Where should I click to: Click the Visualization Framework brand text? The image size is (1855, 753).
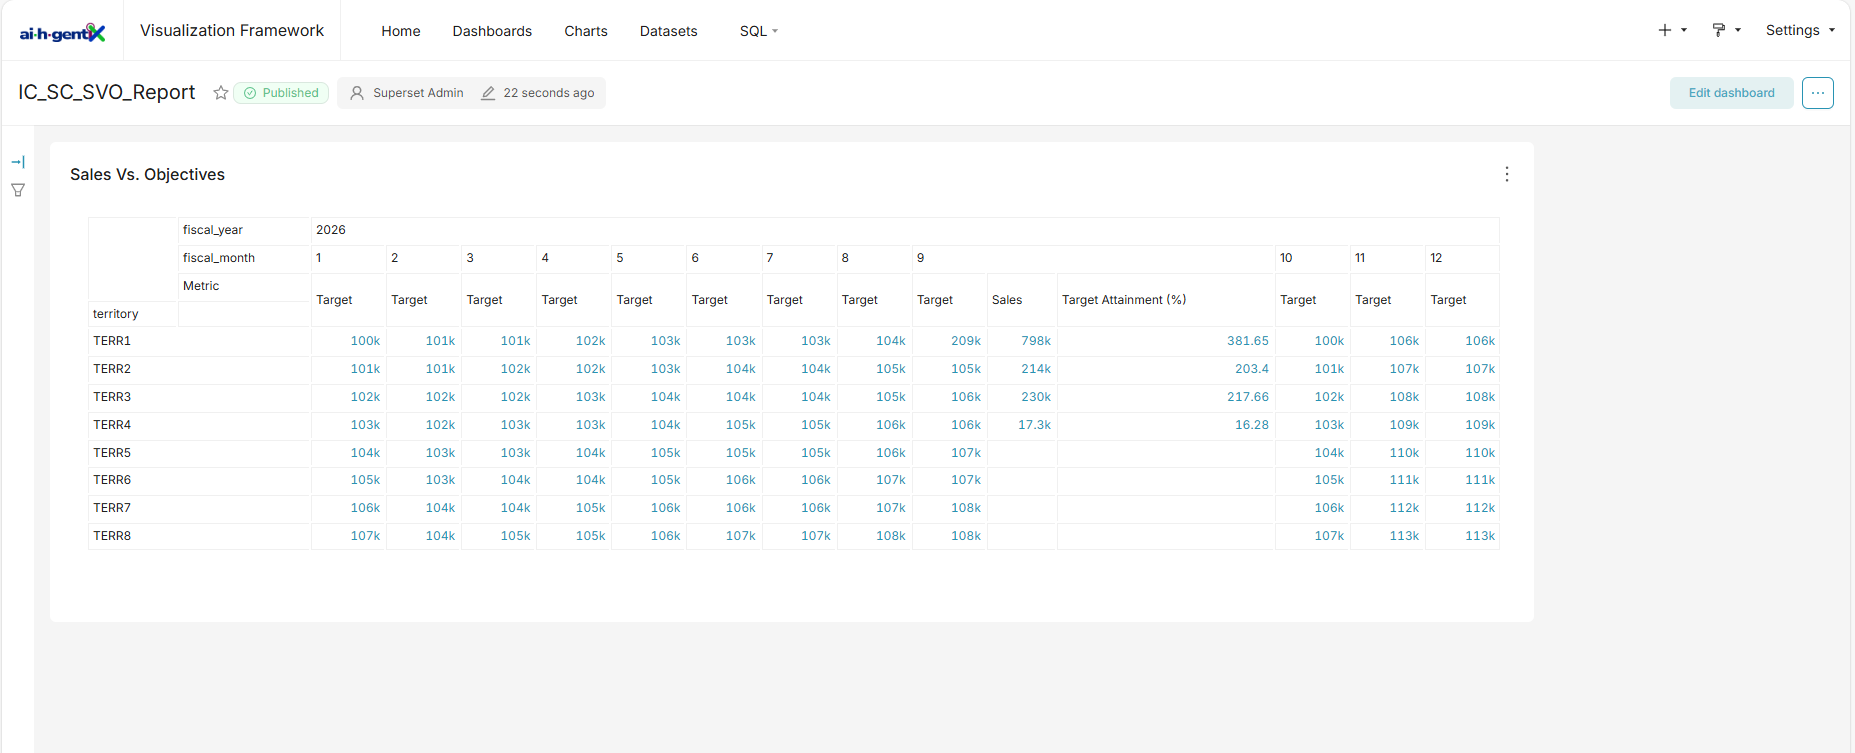(232, 31)
